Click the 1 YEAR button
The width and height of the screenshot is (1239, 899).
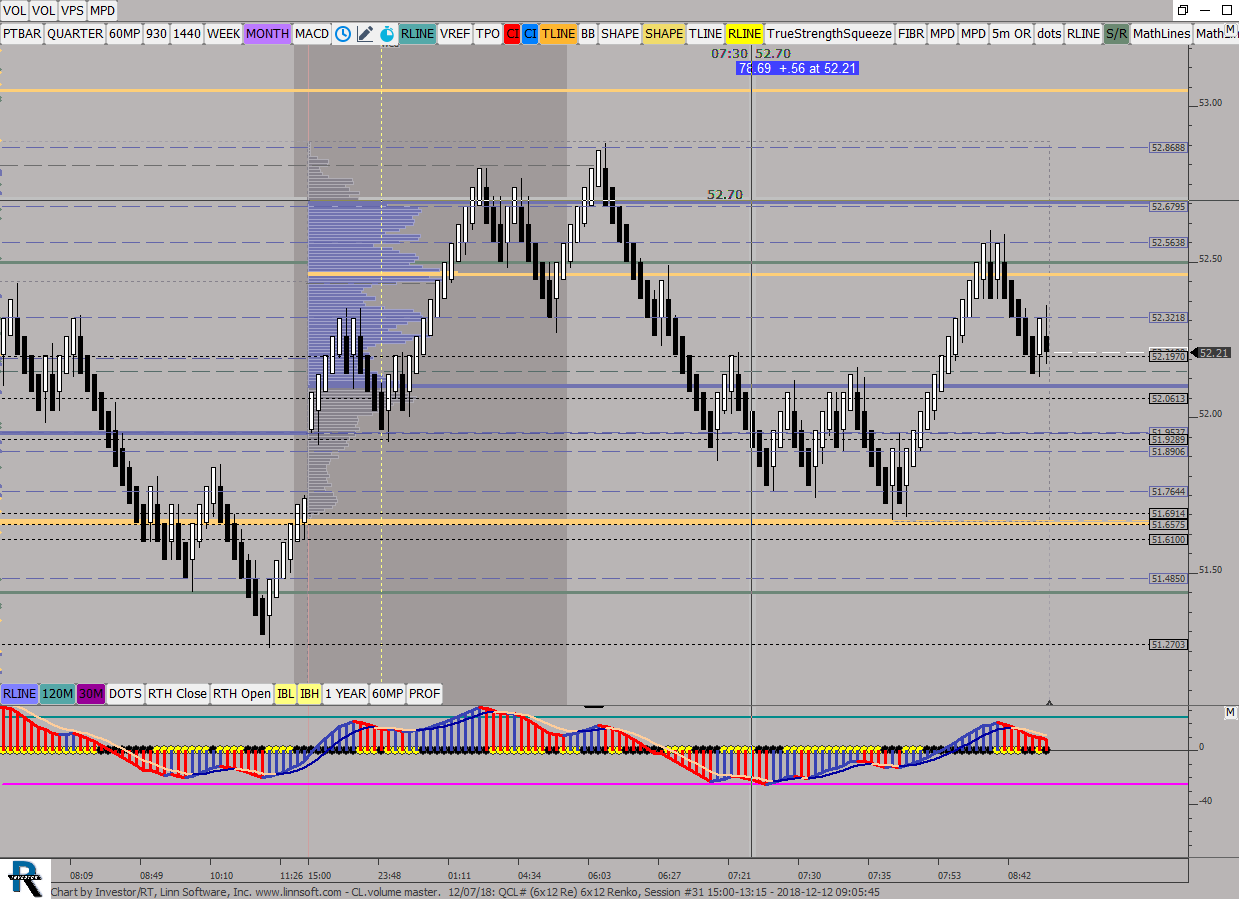click(x=346, y=694)
